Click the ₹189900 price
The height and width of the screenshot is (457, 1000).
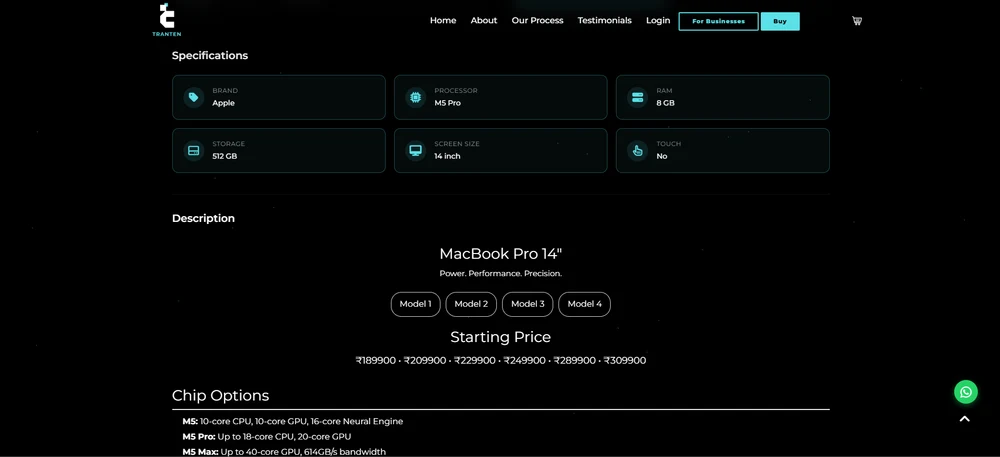[x=376, y=361]
